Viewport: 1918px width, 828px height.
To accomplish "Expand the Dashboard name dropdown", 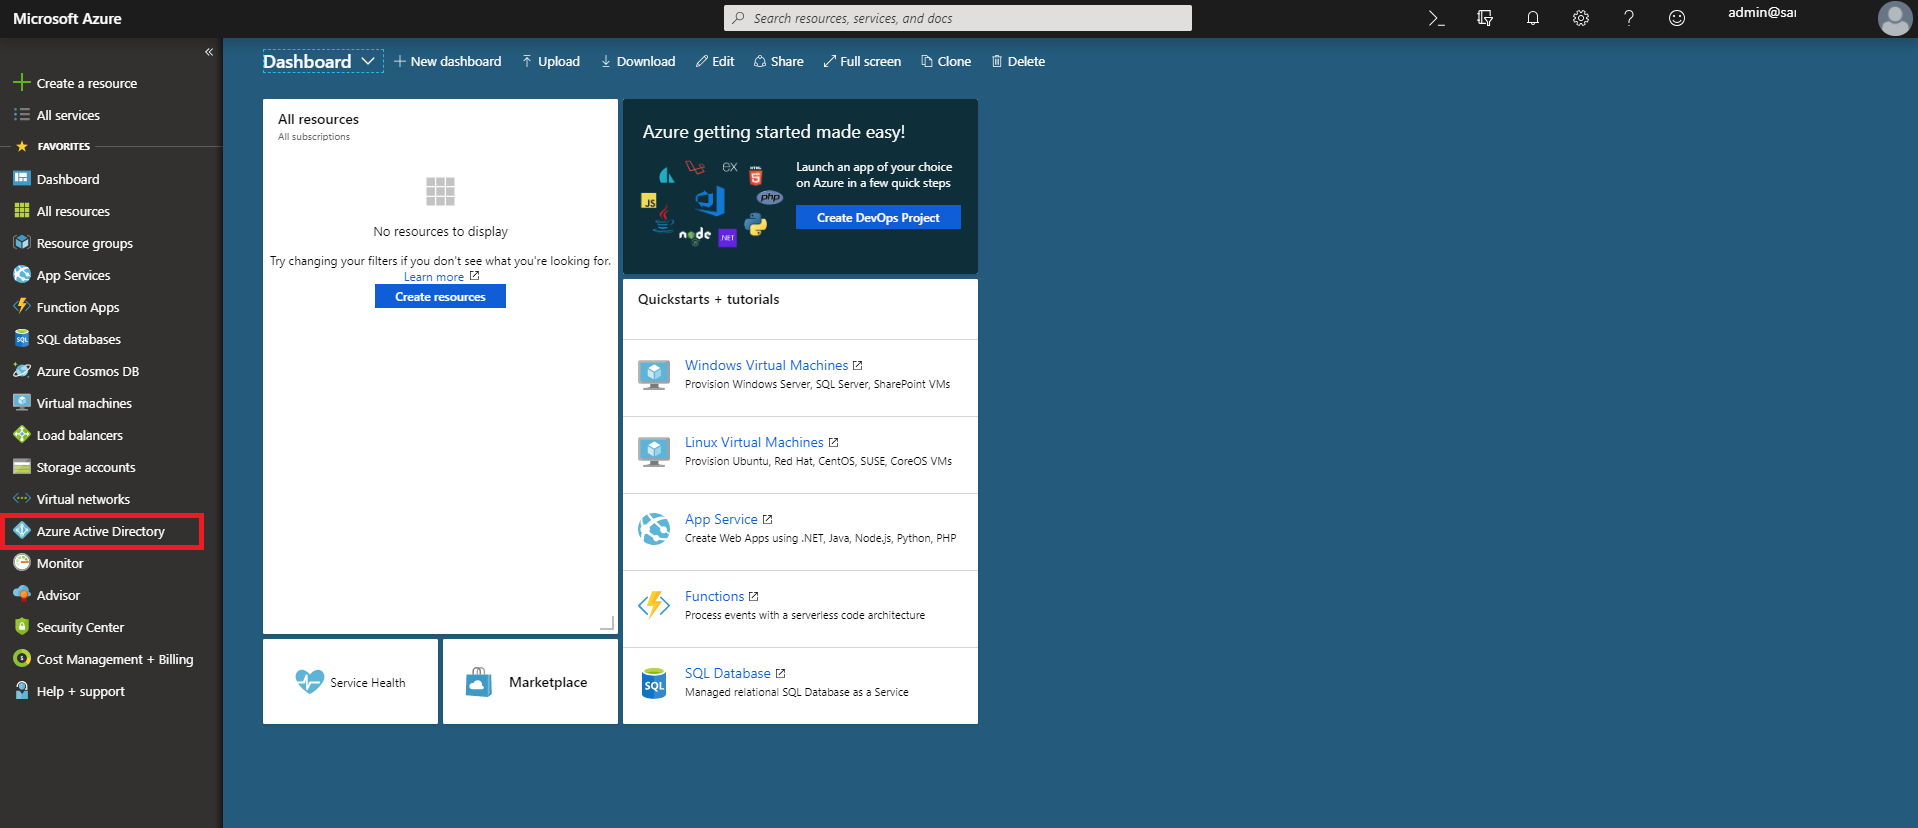I will click(x=368, y=61).
